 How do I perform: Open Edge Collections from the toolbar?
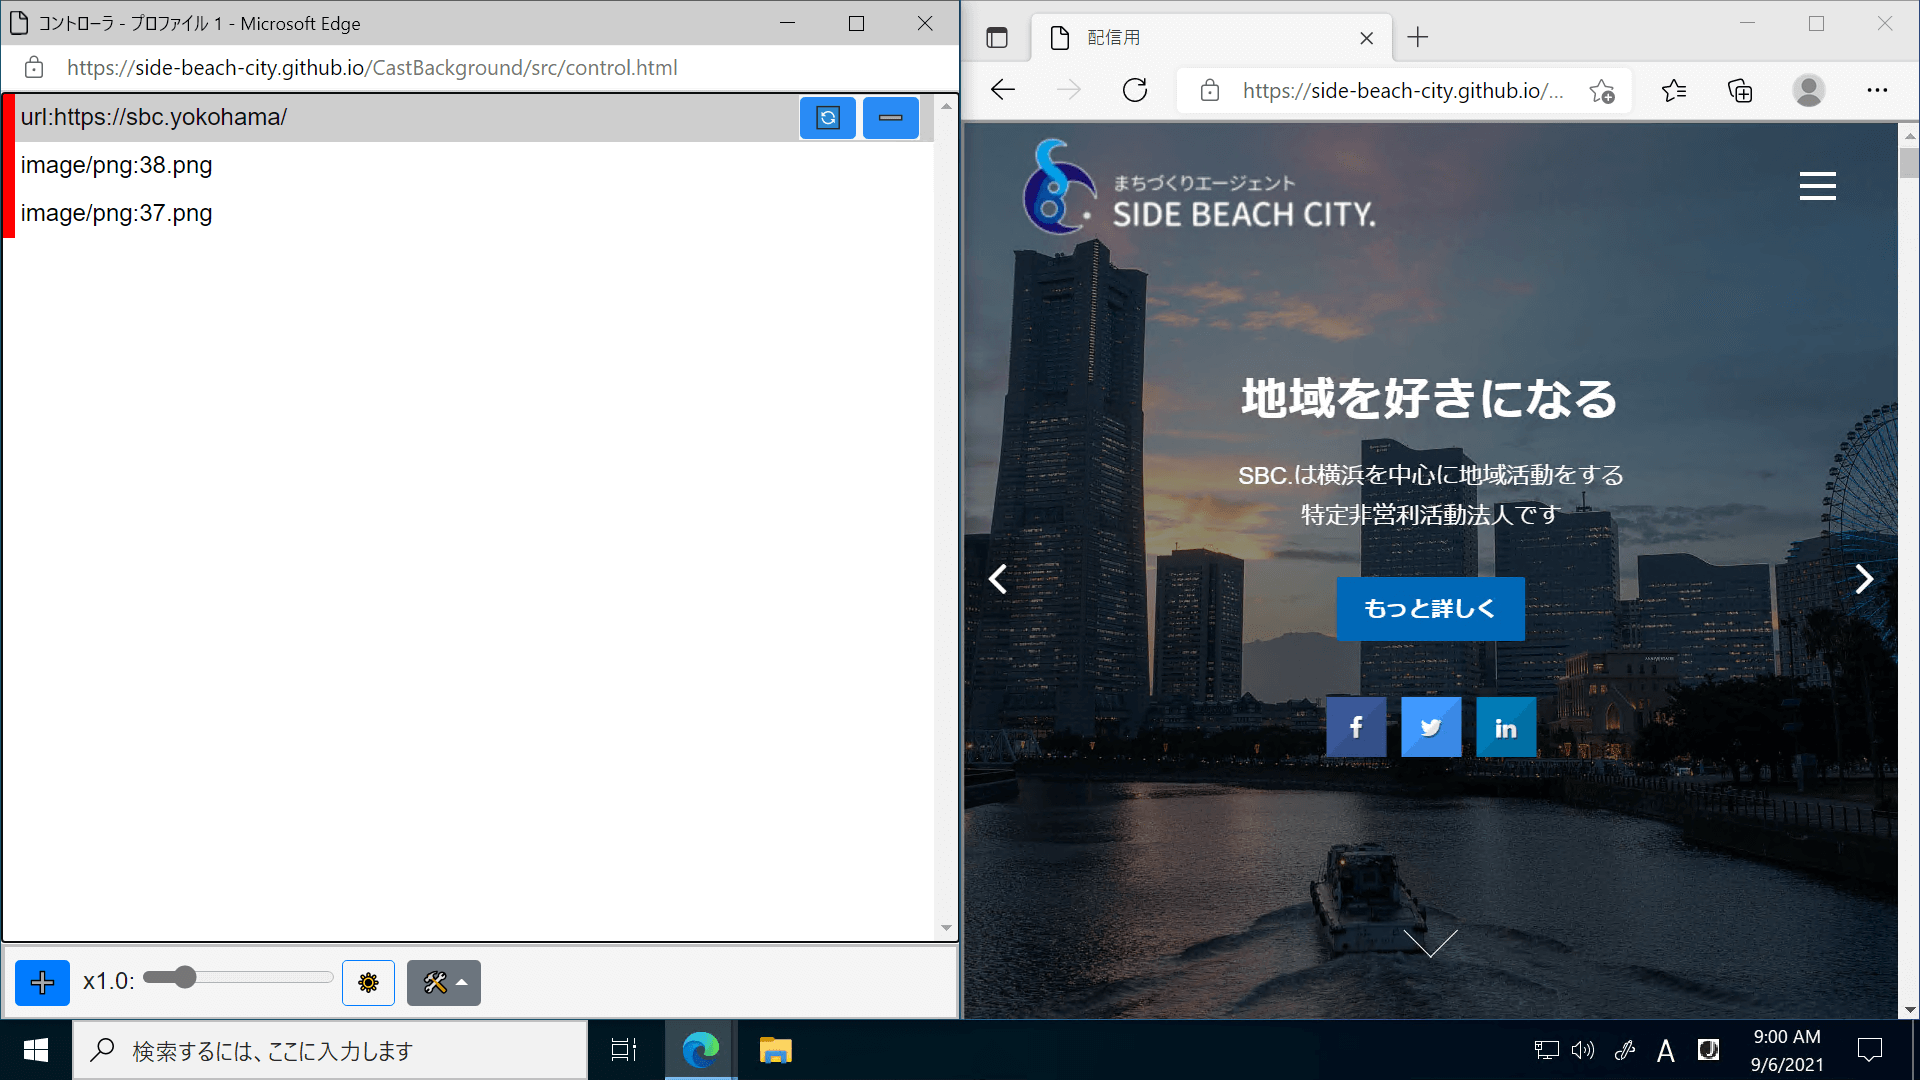pyautogui.click(x=1740, y=90)
